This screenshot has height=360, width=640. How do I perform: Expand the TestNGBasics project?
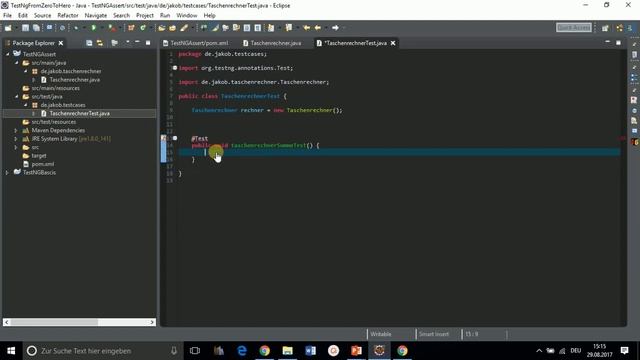point(7,173)
